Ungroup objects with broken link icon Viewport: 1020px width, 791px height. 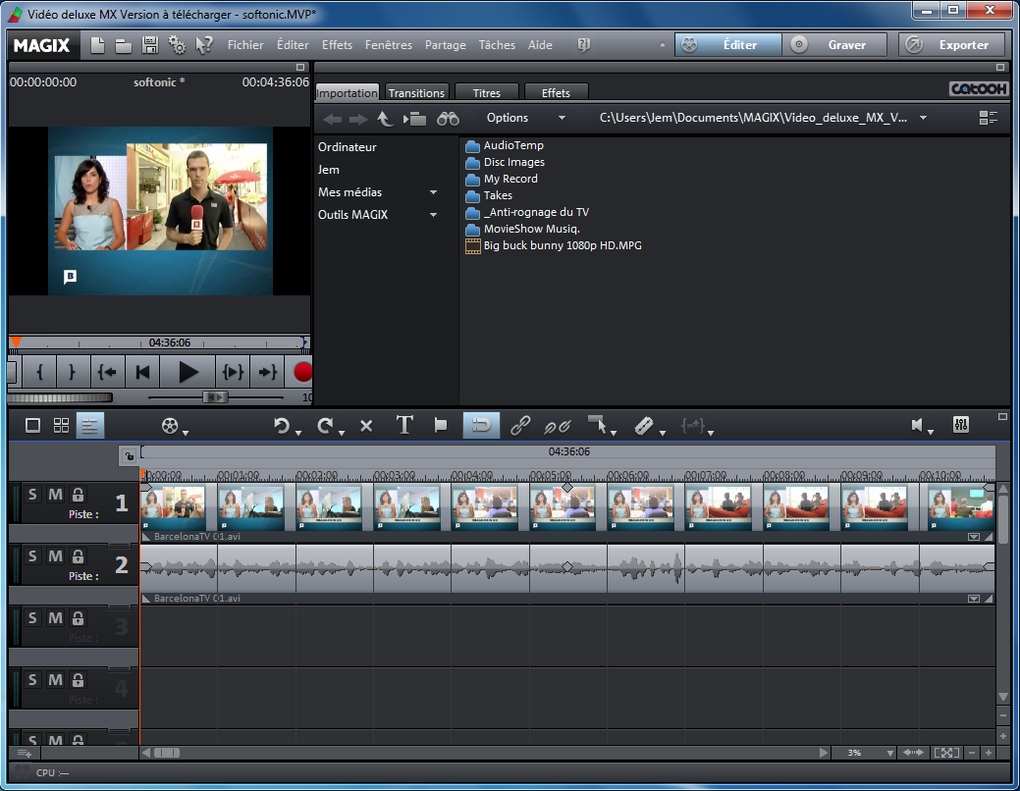(557, 426)
